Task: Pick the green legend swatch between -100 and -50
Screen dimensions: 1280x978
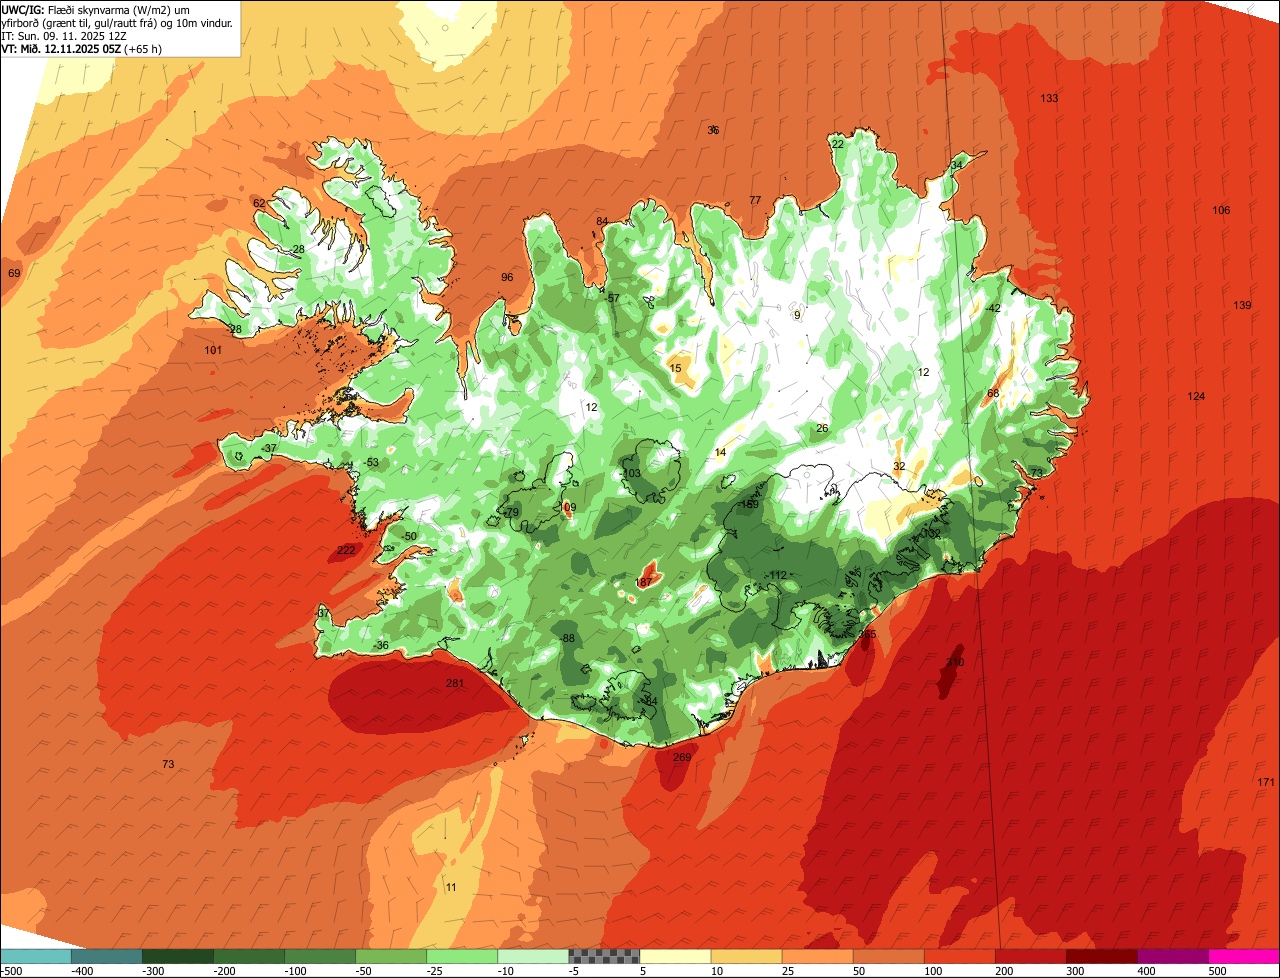Action: coord(319,956)
